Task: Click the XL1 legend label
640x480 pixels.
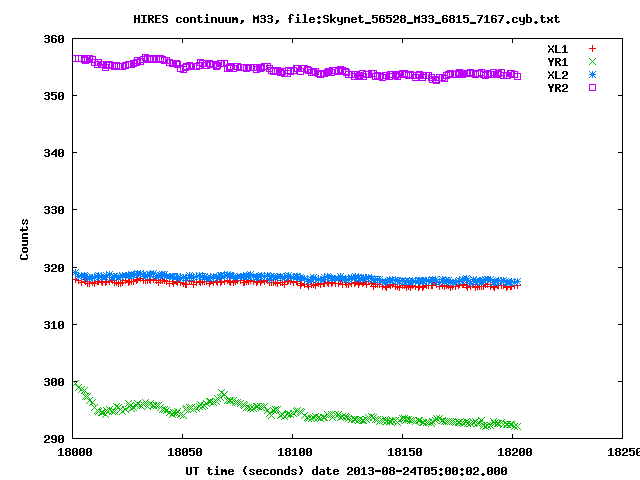Action: (x=558, y=49)
